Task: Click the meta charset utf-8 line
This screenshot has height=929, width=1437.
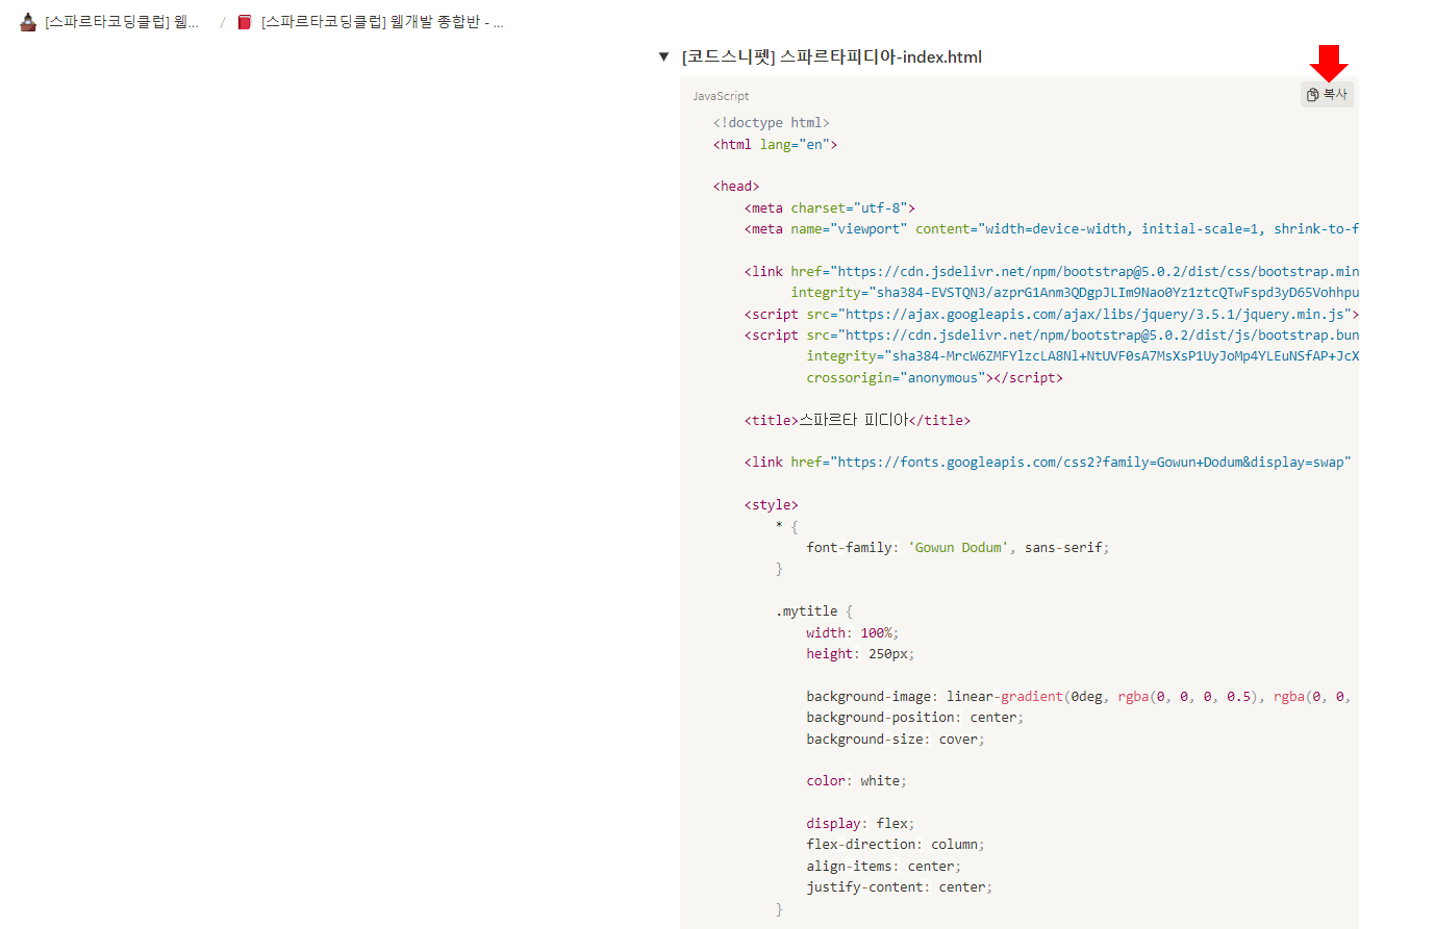Action: (x=829, y=208)
